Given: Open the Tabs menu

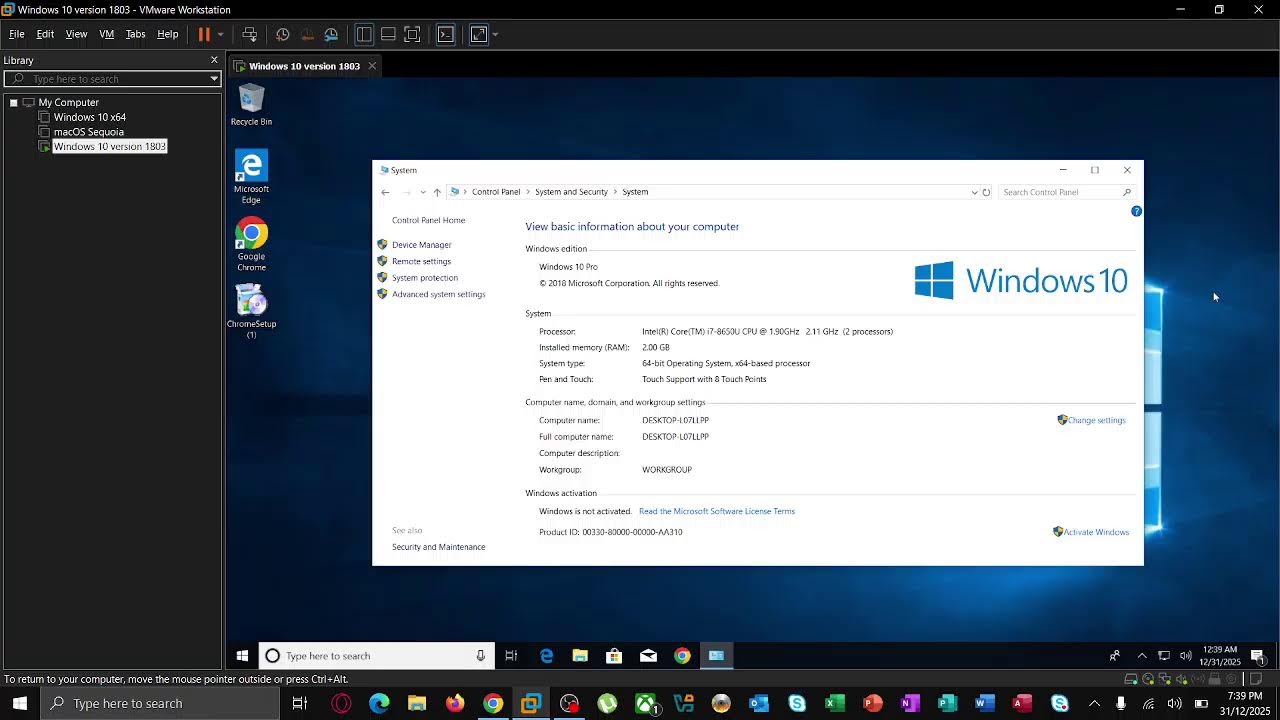Looking at the screenshot, I should click(135, 34).
